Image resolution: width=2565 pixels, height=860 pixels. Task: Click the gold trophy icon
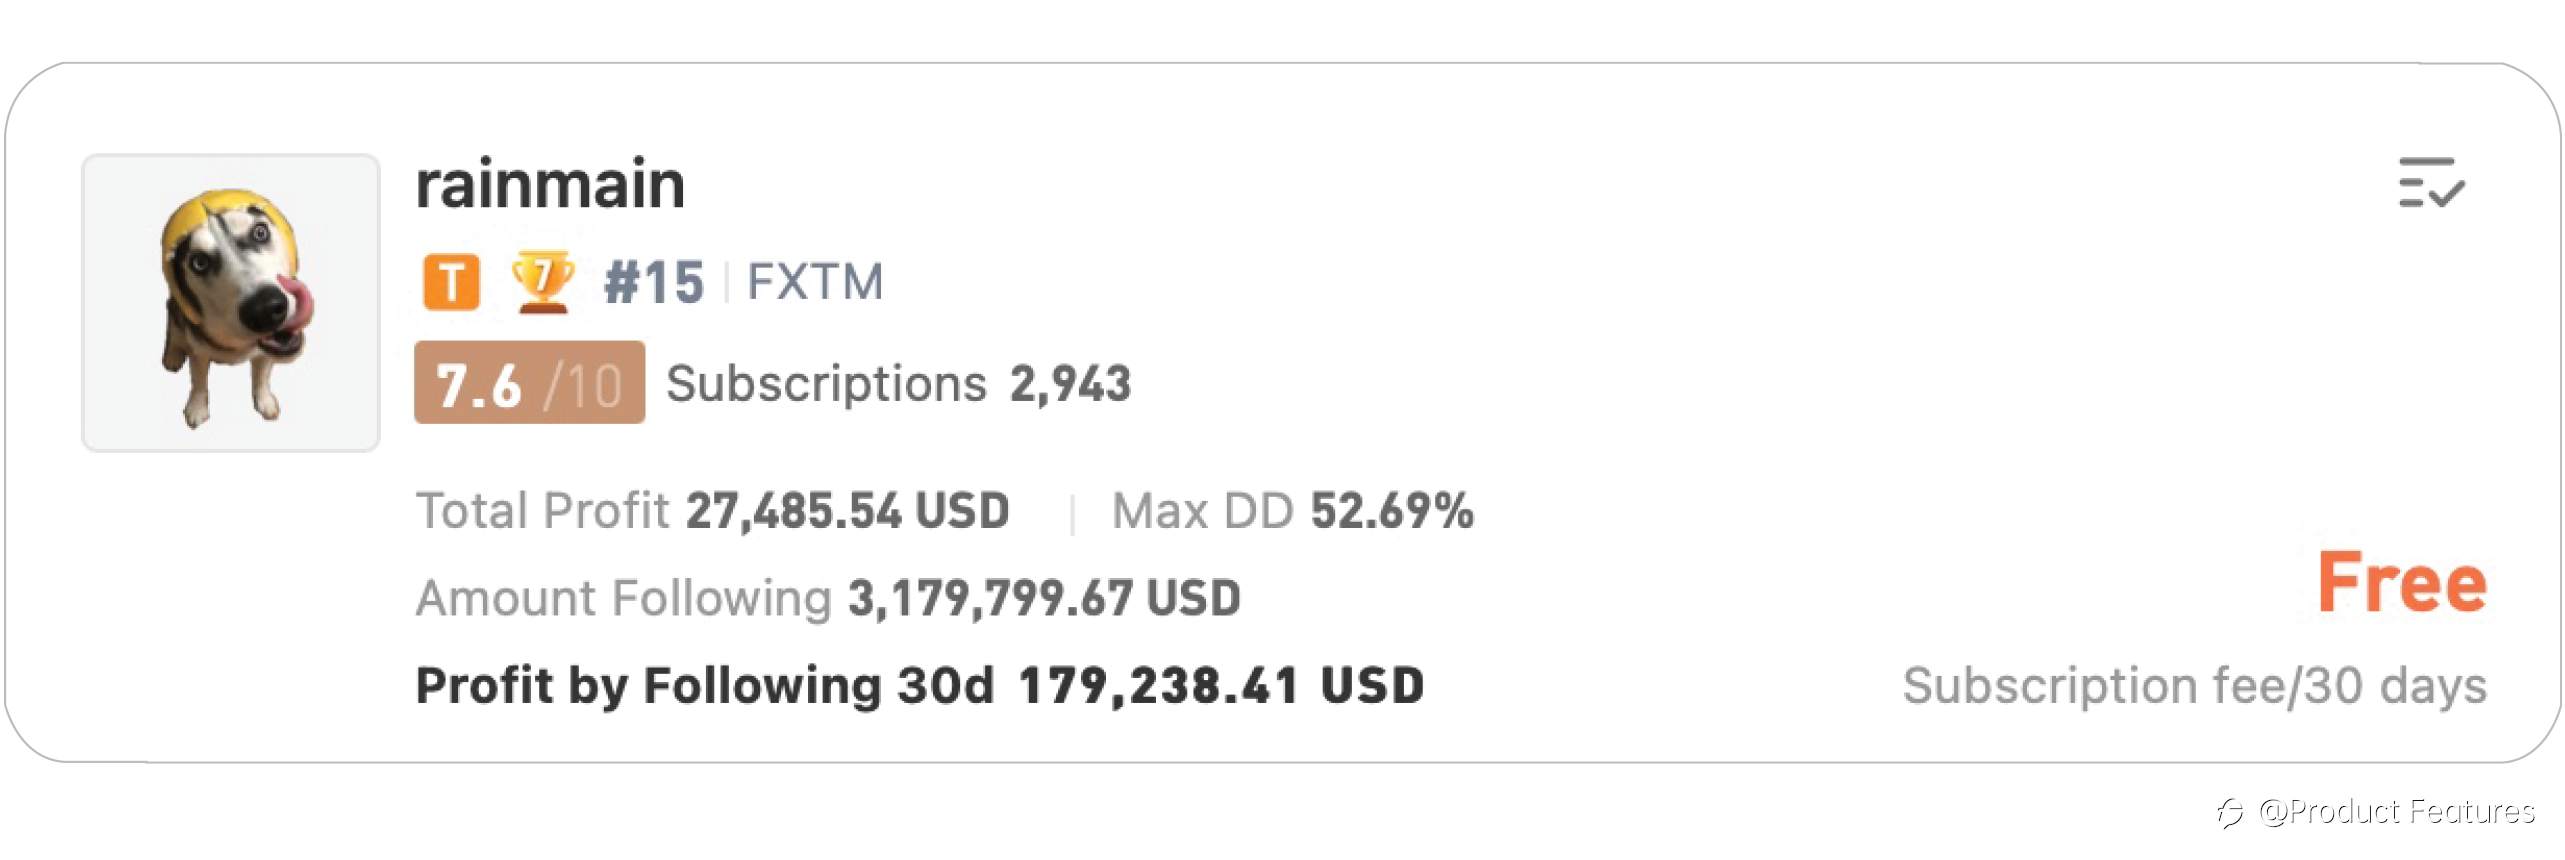[541, 282]
